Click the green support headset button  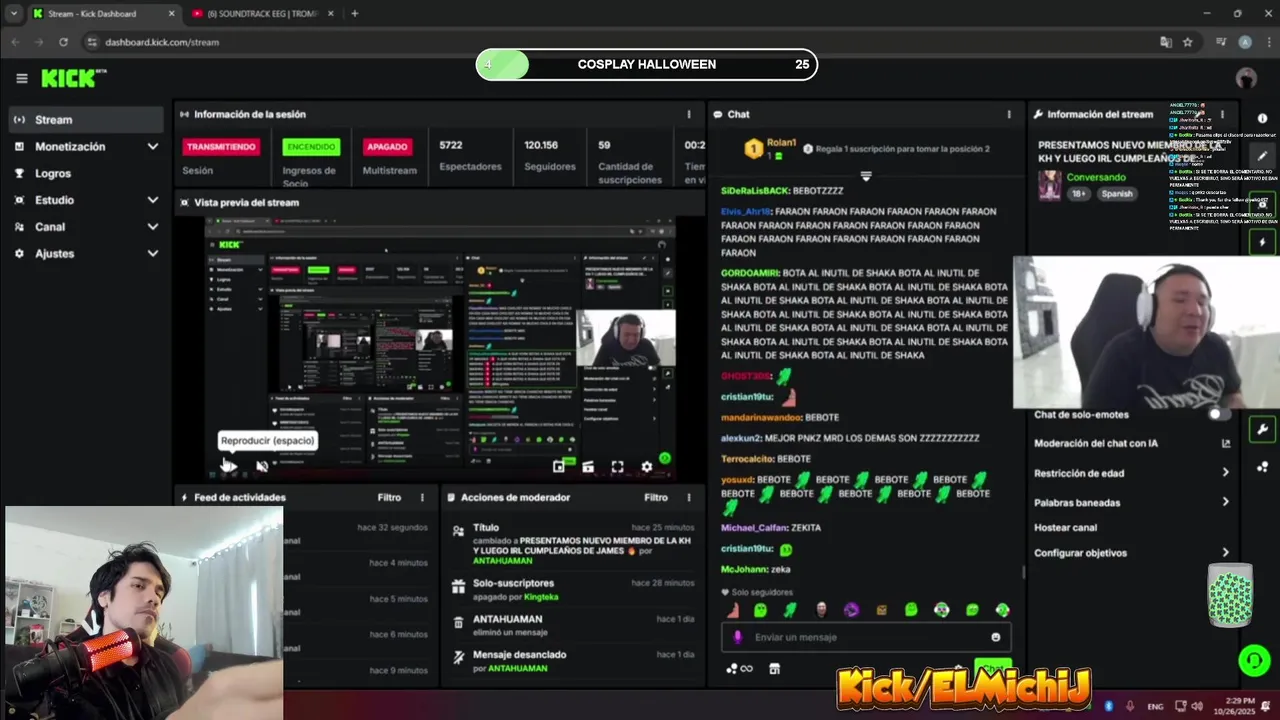click(x=1254, y=660)
